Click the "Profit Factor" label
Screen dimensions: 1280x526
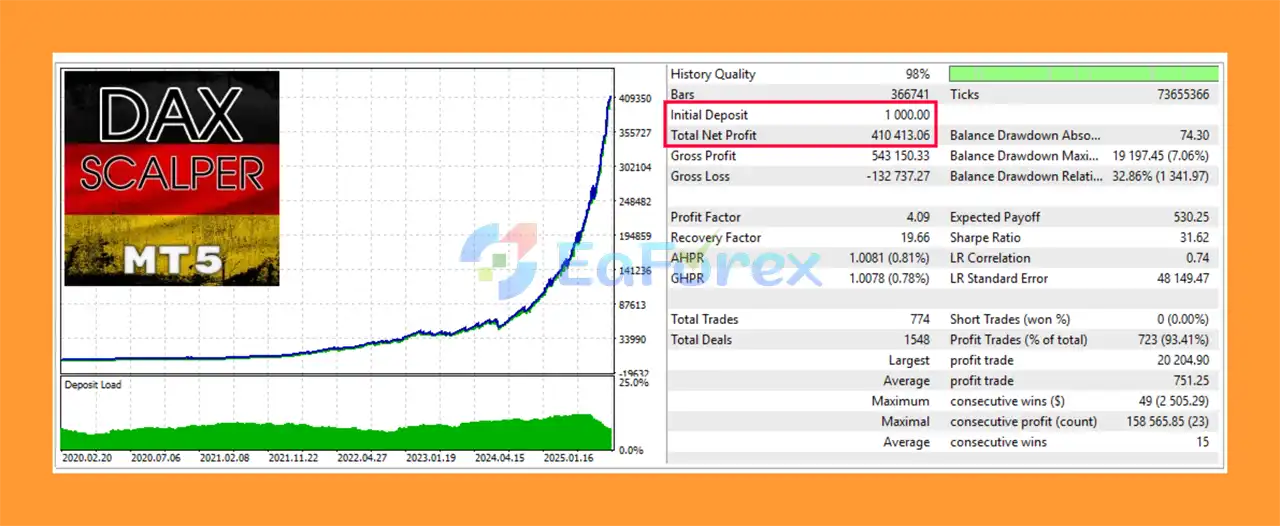point(706,217)
